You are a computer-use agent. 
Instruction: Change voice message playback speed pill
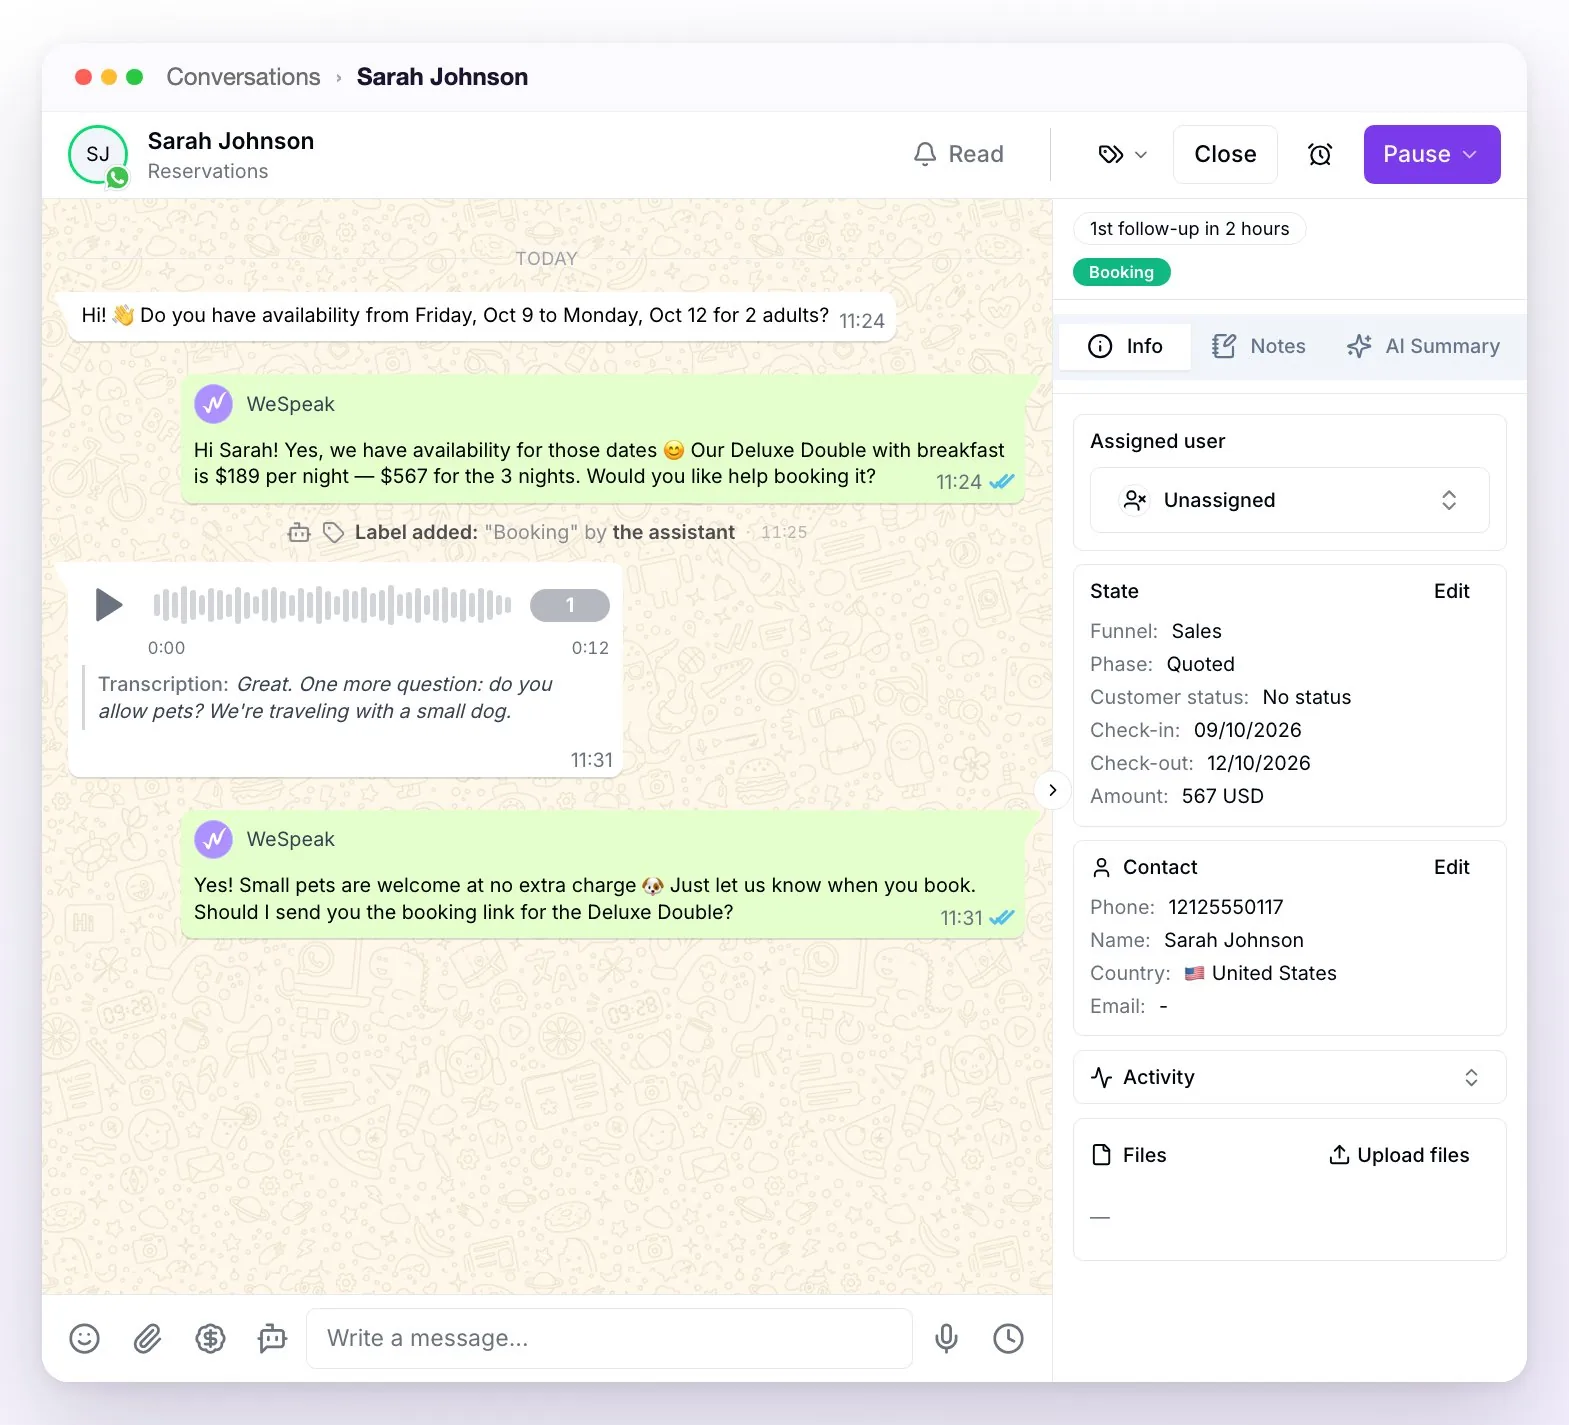point(570,605)
